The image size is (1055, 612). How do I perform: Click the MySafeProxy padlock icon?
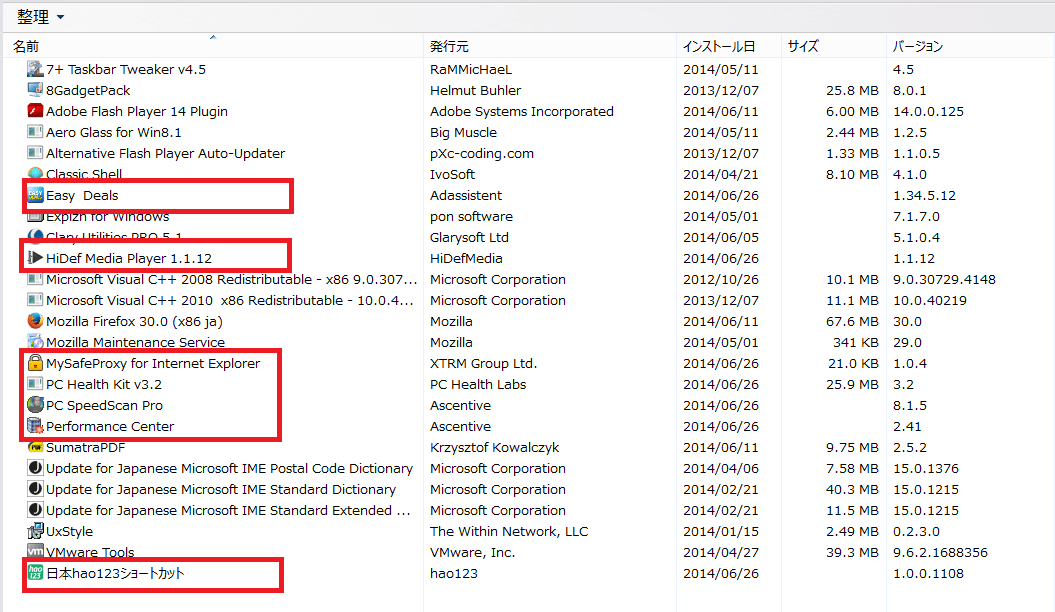point(35,362)
